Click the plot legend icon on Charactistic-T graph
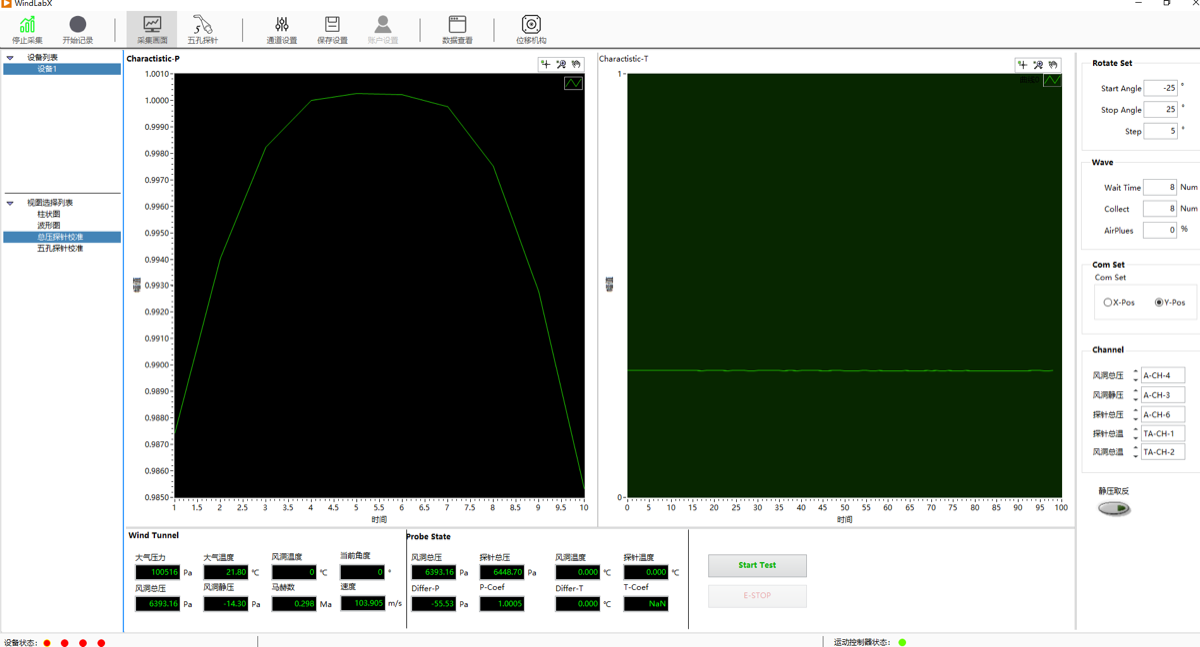Image resolution: width=1200 pixels, height=647 pixels. point(1052,80)
